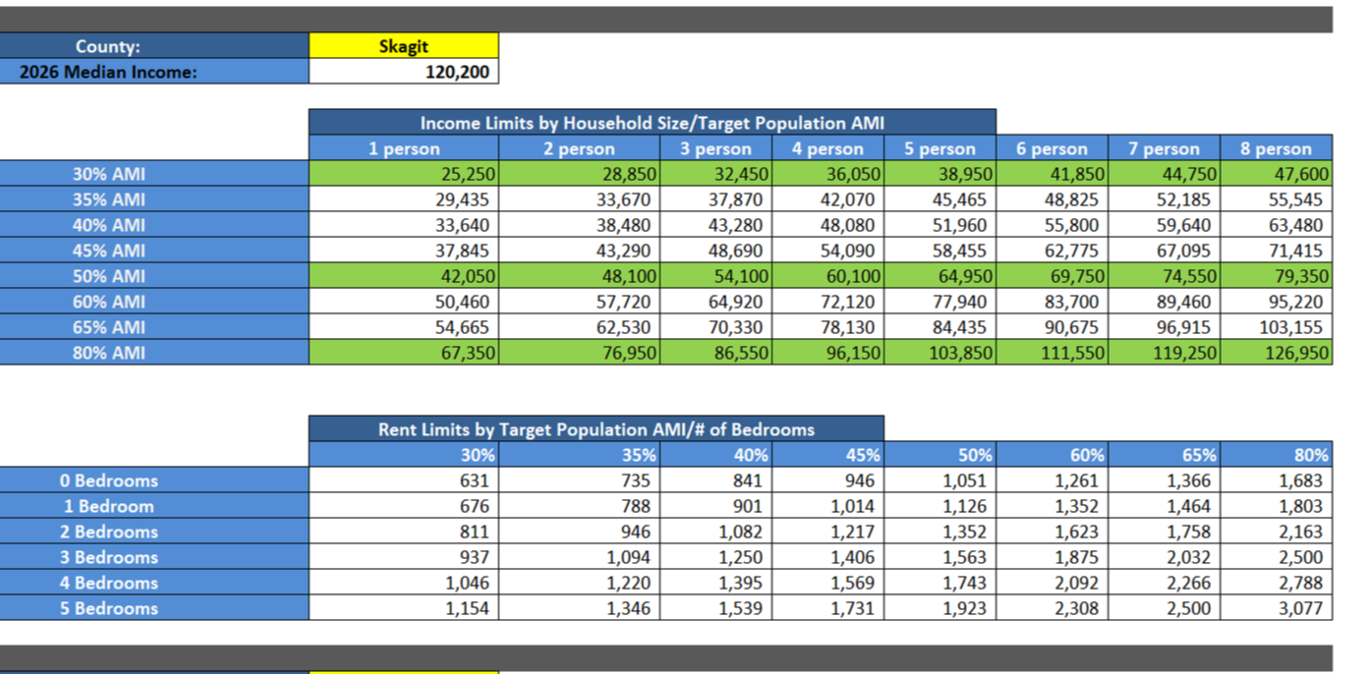
Task: Select the 3 Bedrooms row label
Action: point(154,557)
